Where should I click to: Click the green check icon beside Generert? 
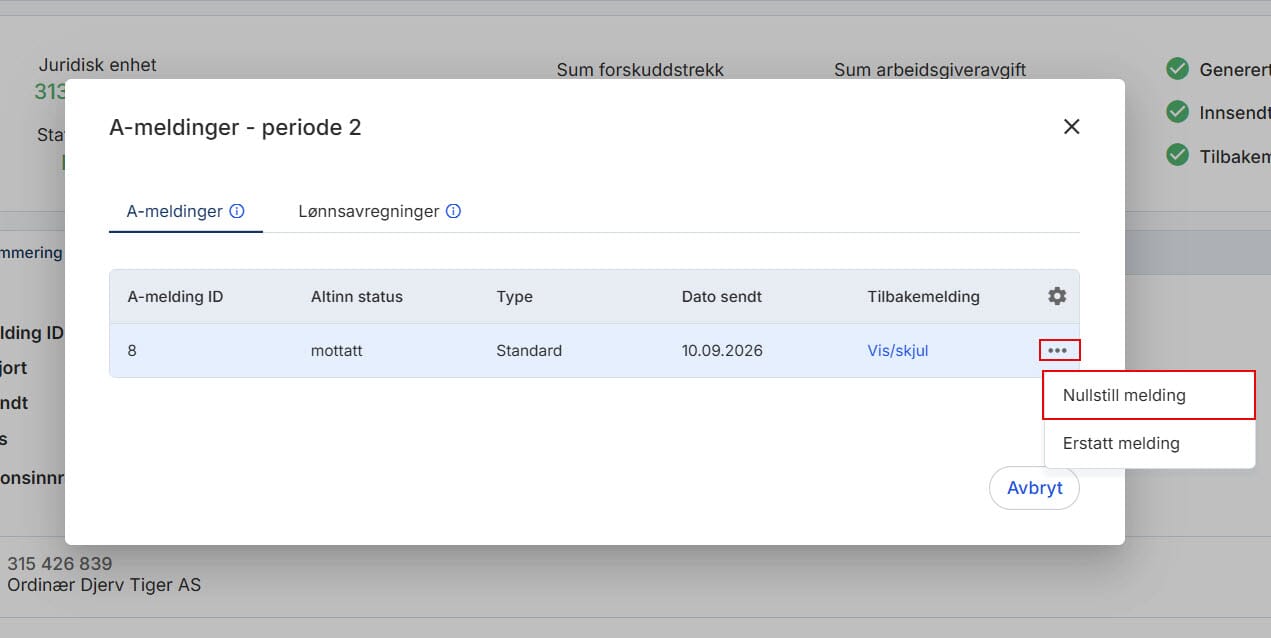[x=1177, y=70]
